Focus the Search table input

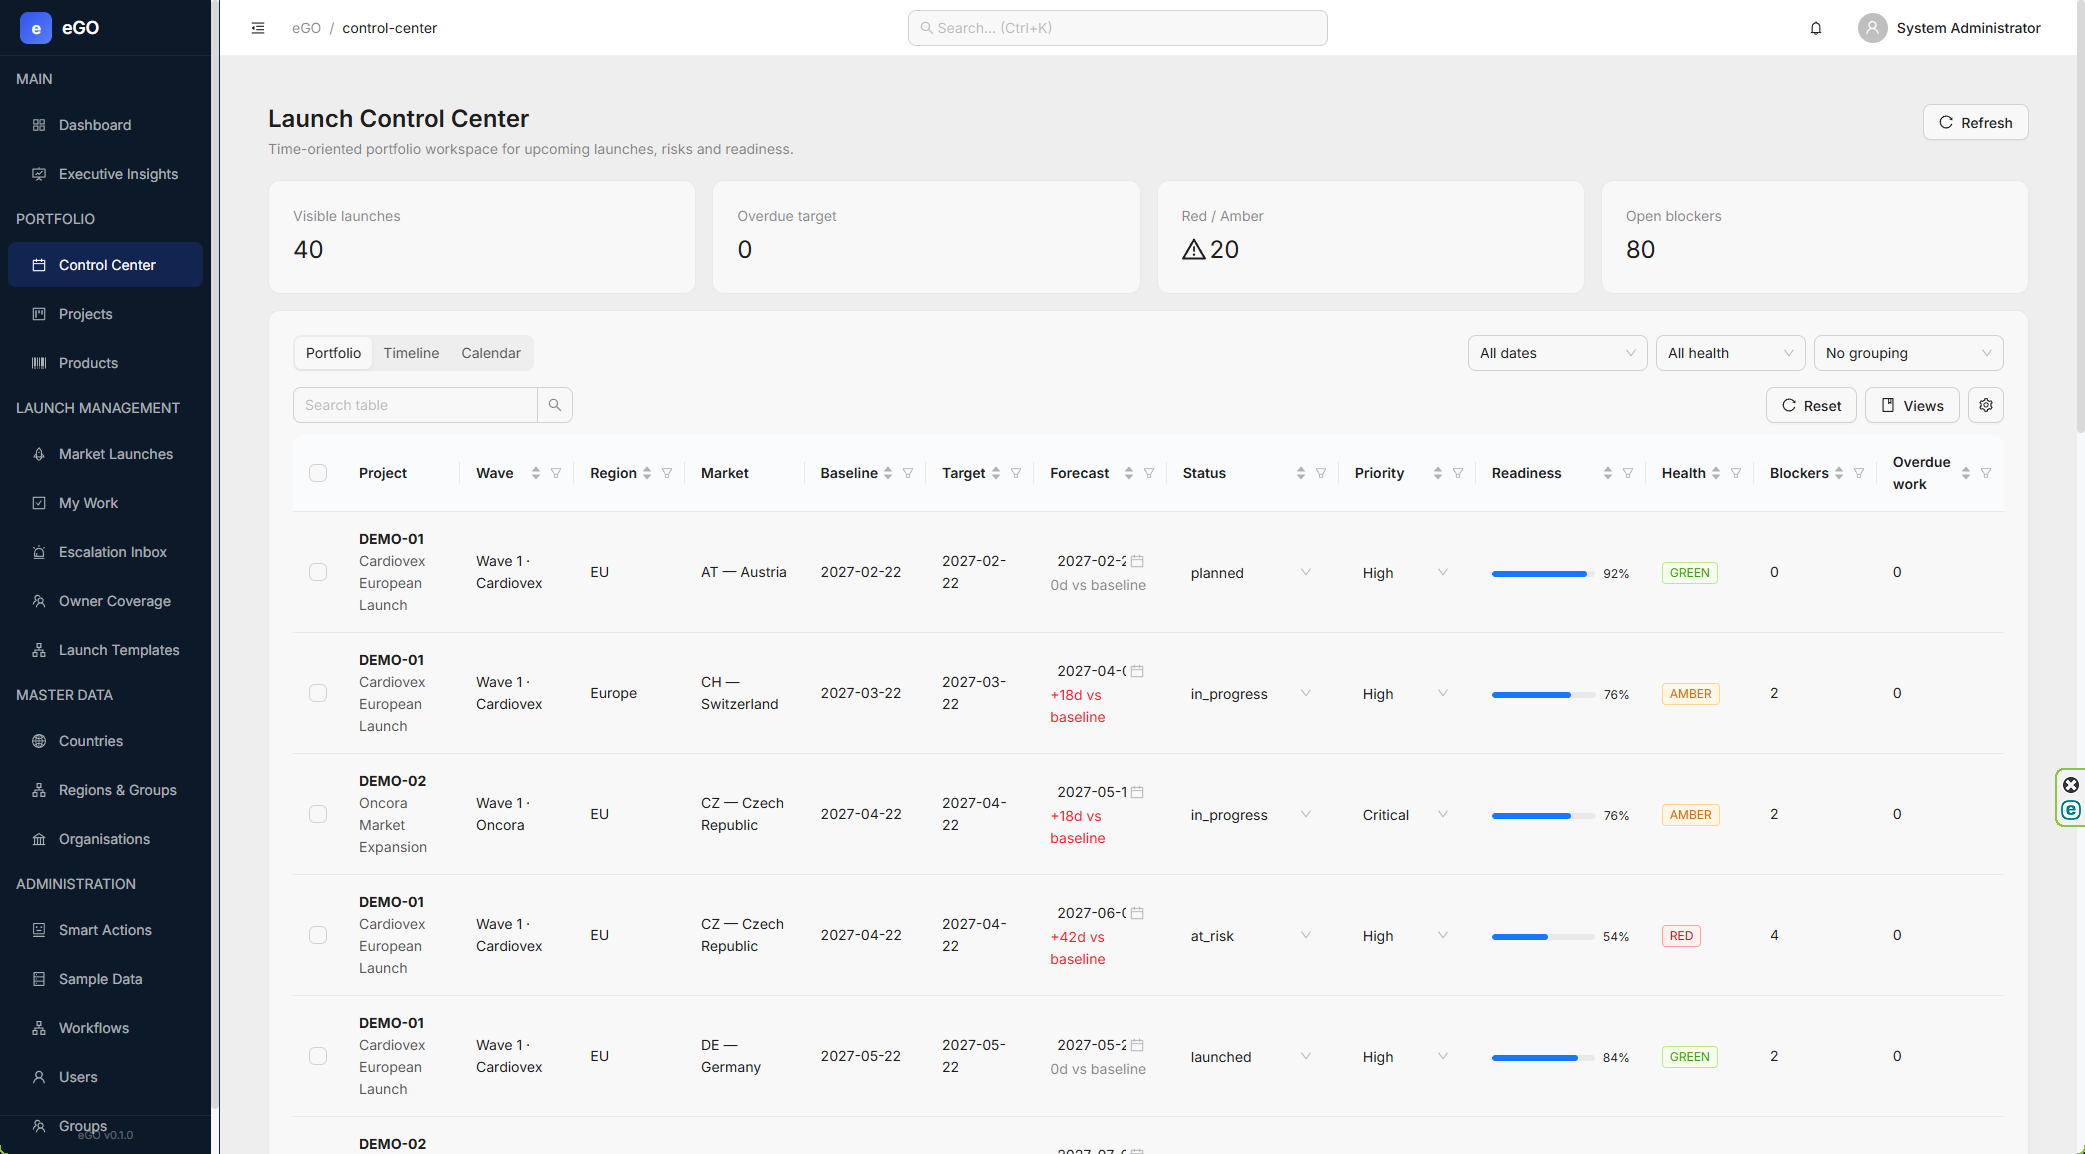415,405
